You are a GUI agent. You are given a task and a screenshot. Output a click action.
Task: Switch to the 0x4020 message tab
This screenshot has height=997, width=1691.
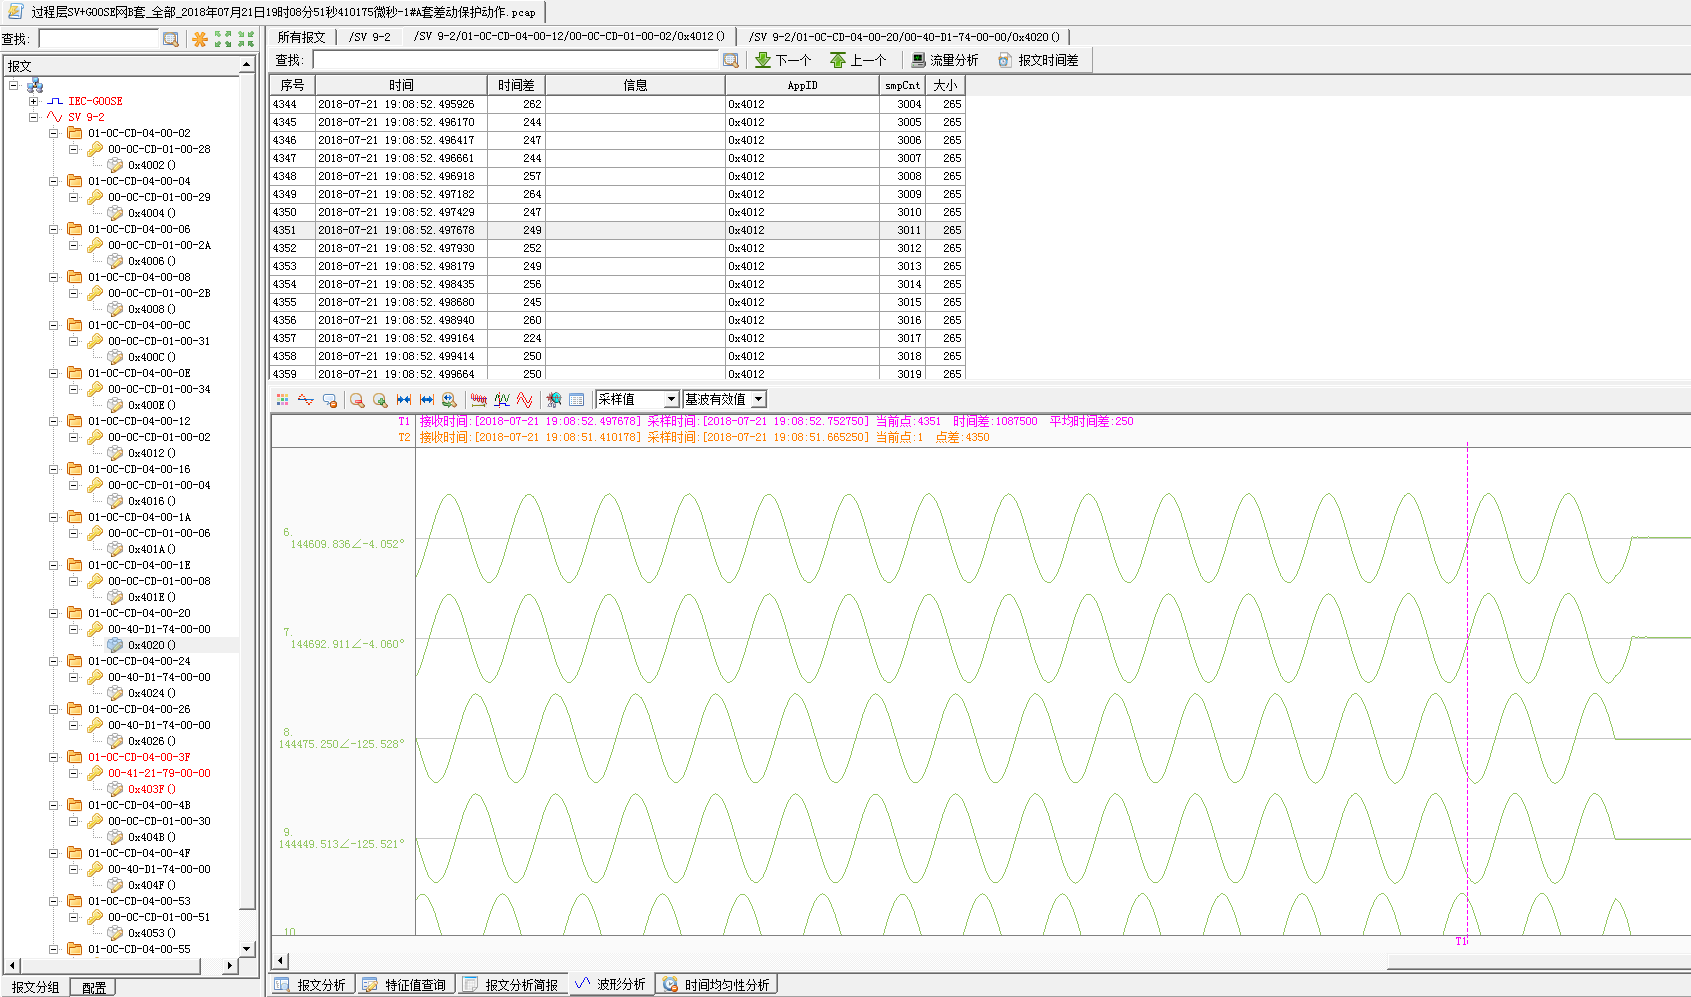coord(904,37)
